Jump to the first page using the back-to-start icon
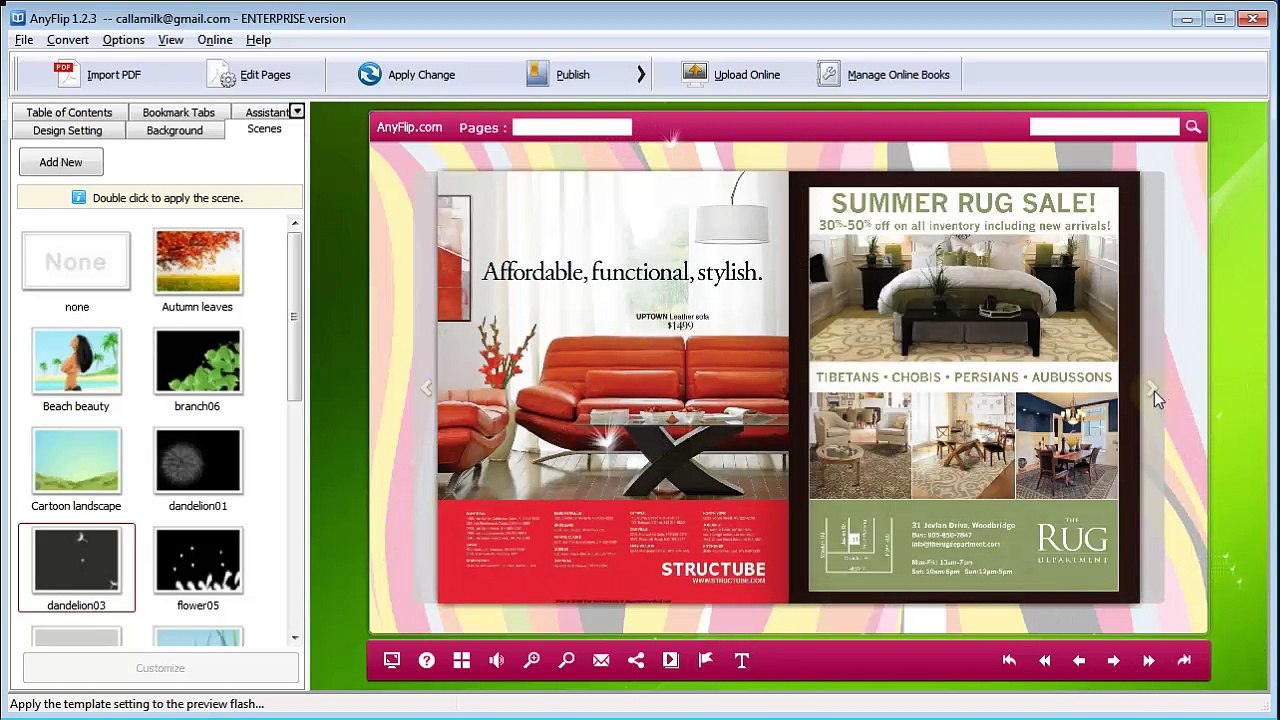Image resolution: width=1280 pixels, height=720 pixels. [x=1009, y=660]
